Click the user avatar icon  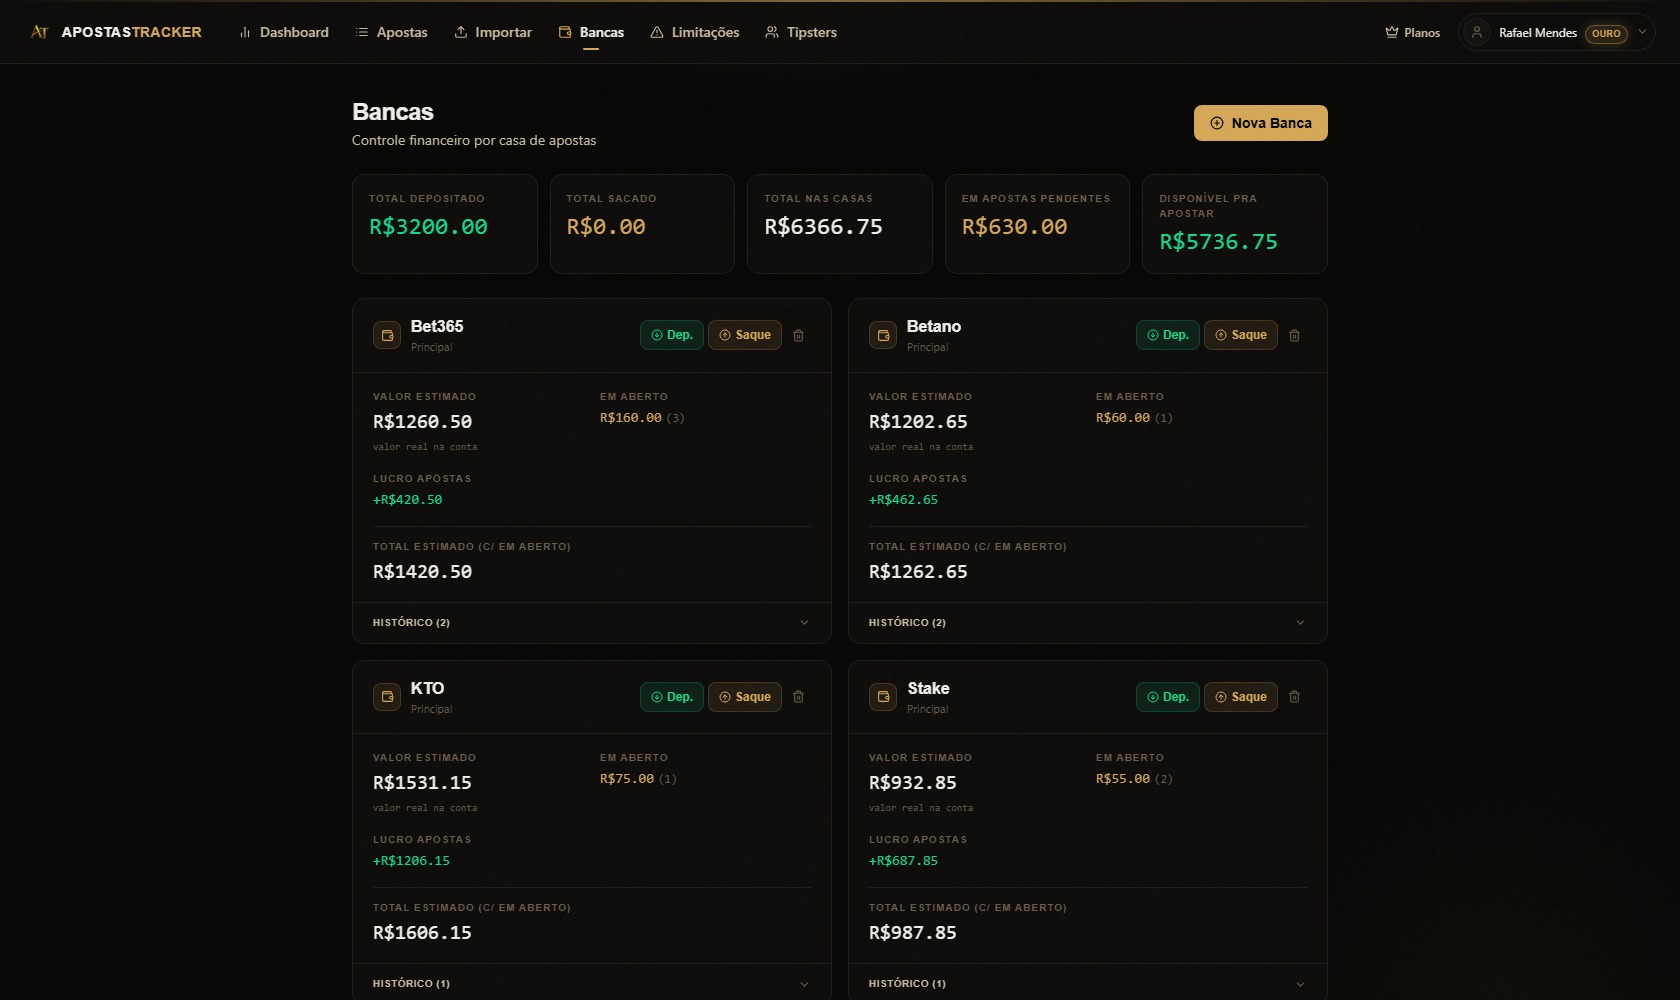(x=1476, y=32)
